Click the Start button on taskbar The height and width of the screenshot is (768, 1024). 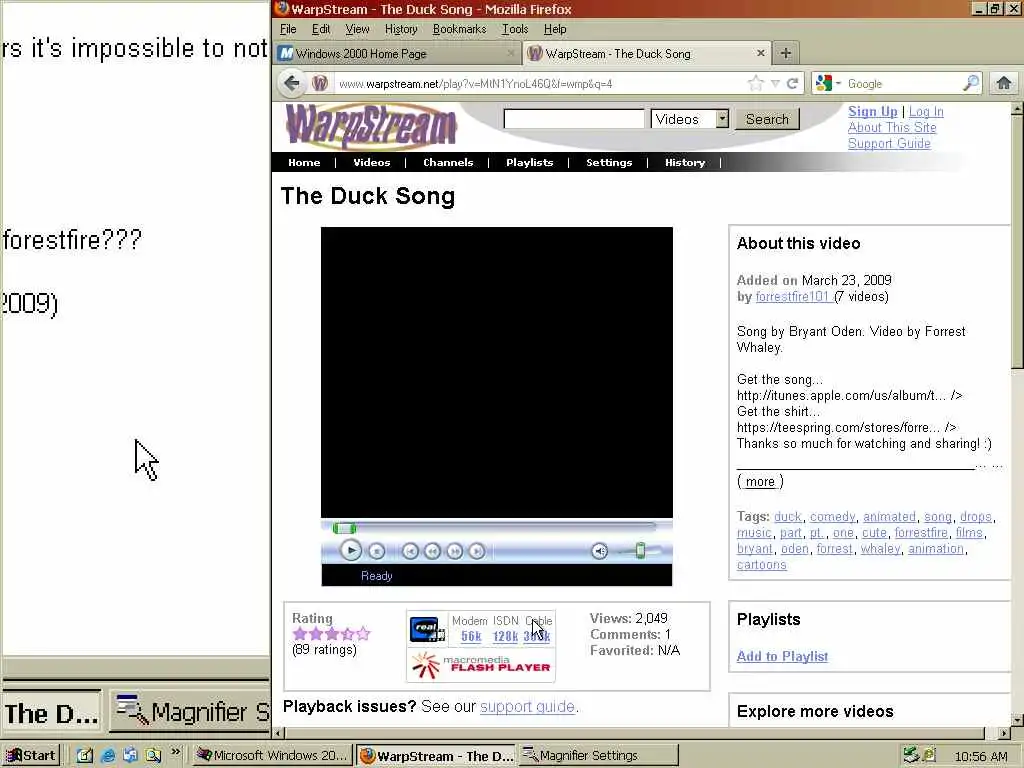coord(31,756)
